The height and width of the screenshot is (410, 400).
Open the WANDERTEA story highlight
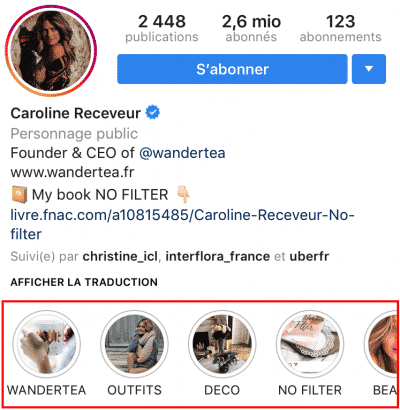[x=46, y=344]
